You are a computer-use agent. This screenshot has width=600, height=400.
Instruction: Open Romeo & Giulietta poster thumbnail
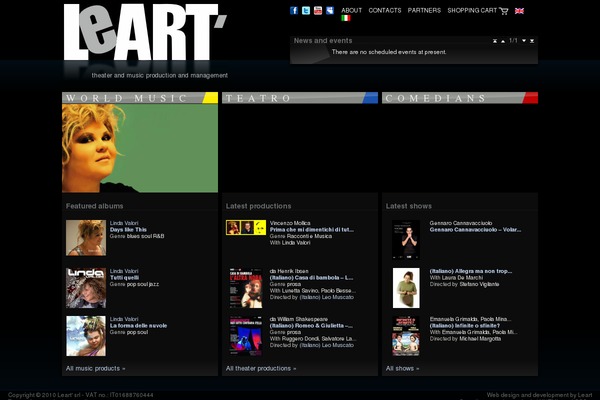pyautogui.click(x=246, y=336)
